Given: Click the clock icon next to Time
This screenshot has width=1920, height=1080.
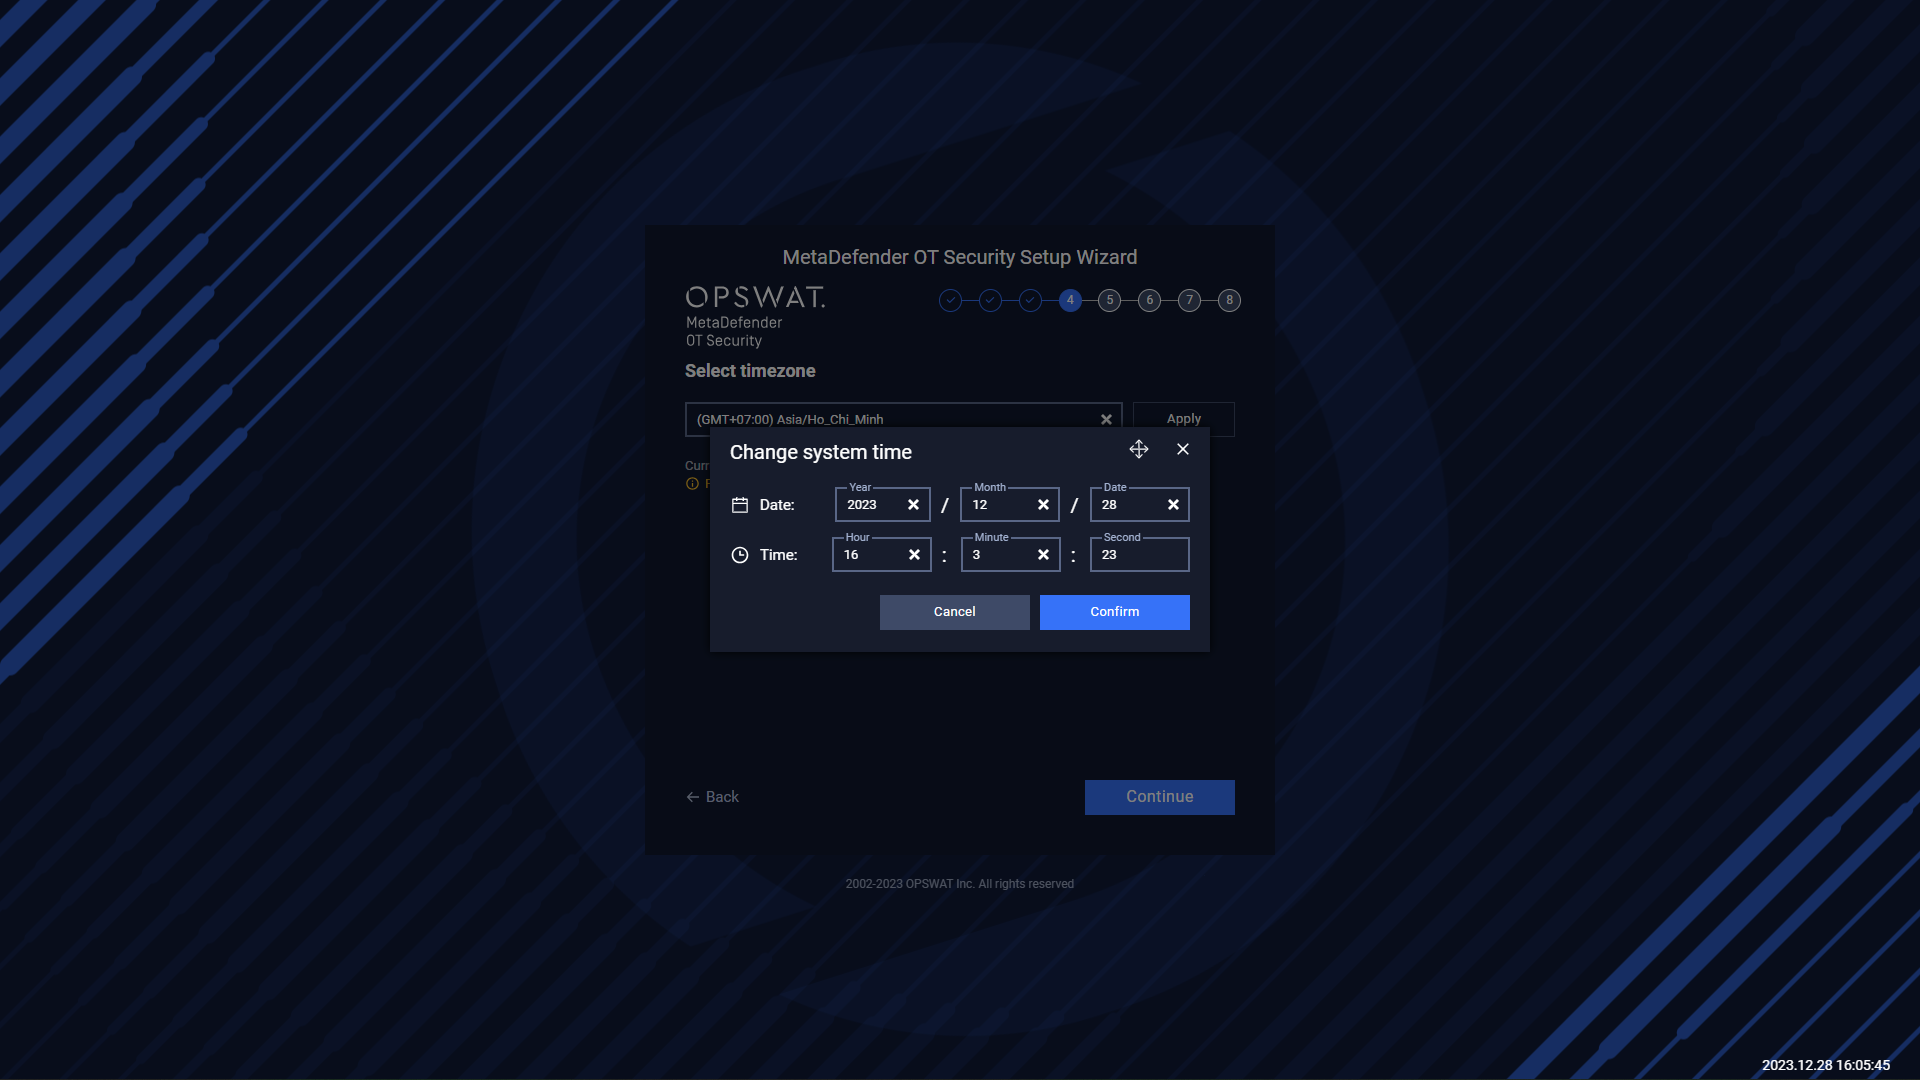Looking at the screenshot, I should (x=740, y=555).
